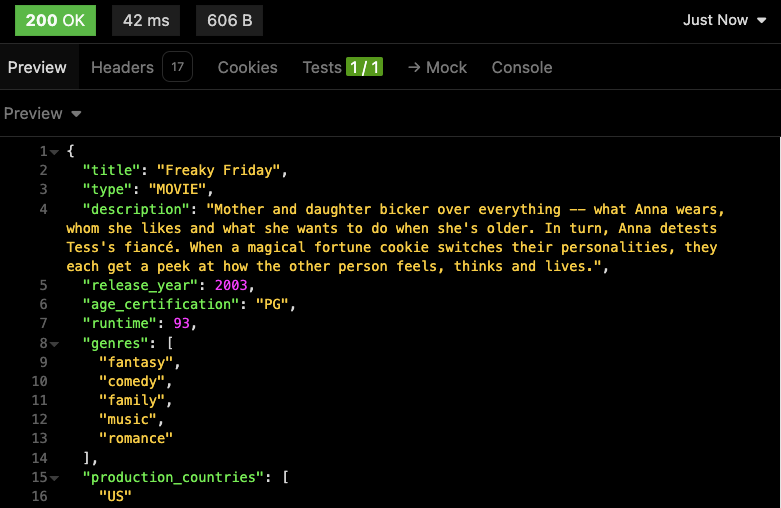Click the 1 / 1 tests result badge

(x=365, y=67)
